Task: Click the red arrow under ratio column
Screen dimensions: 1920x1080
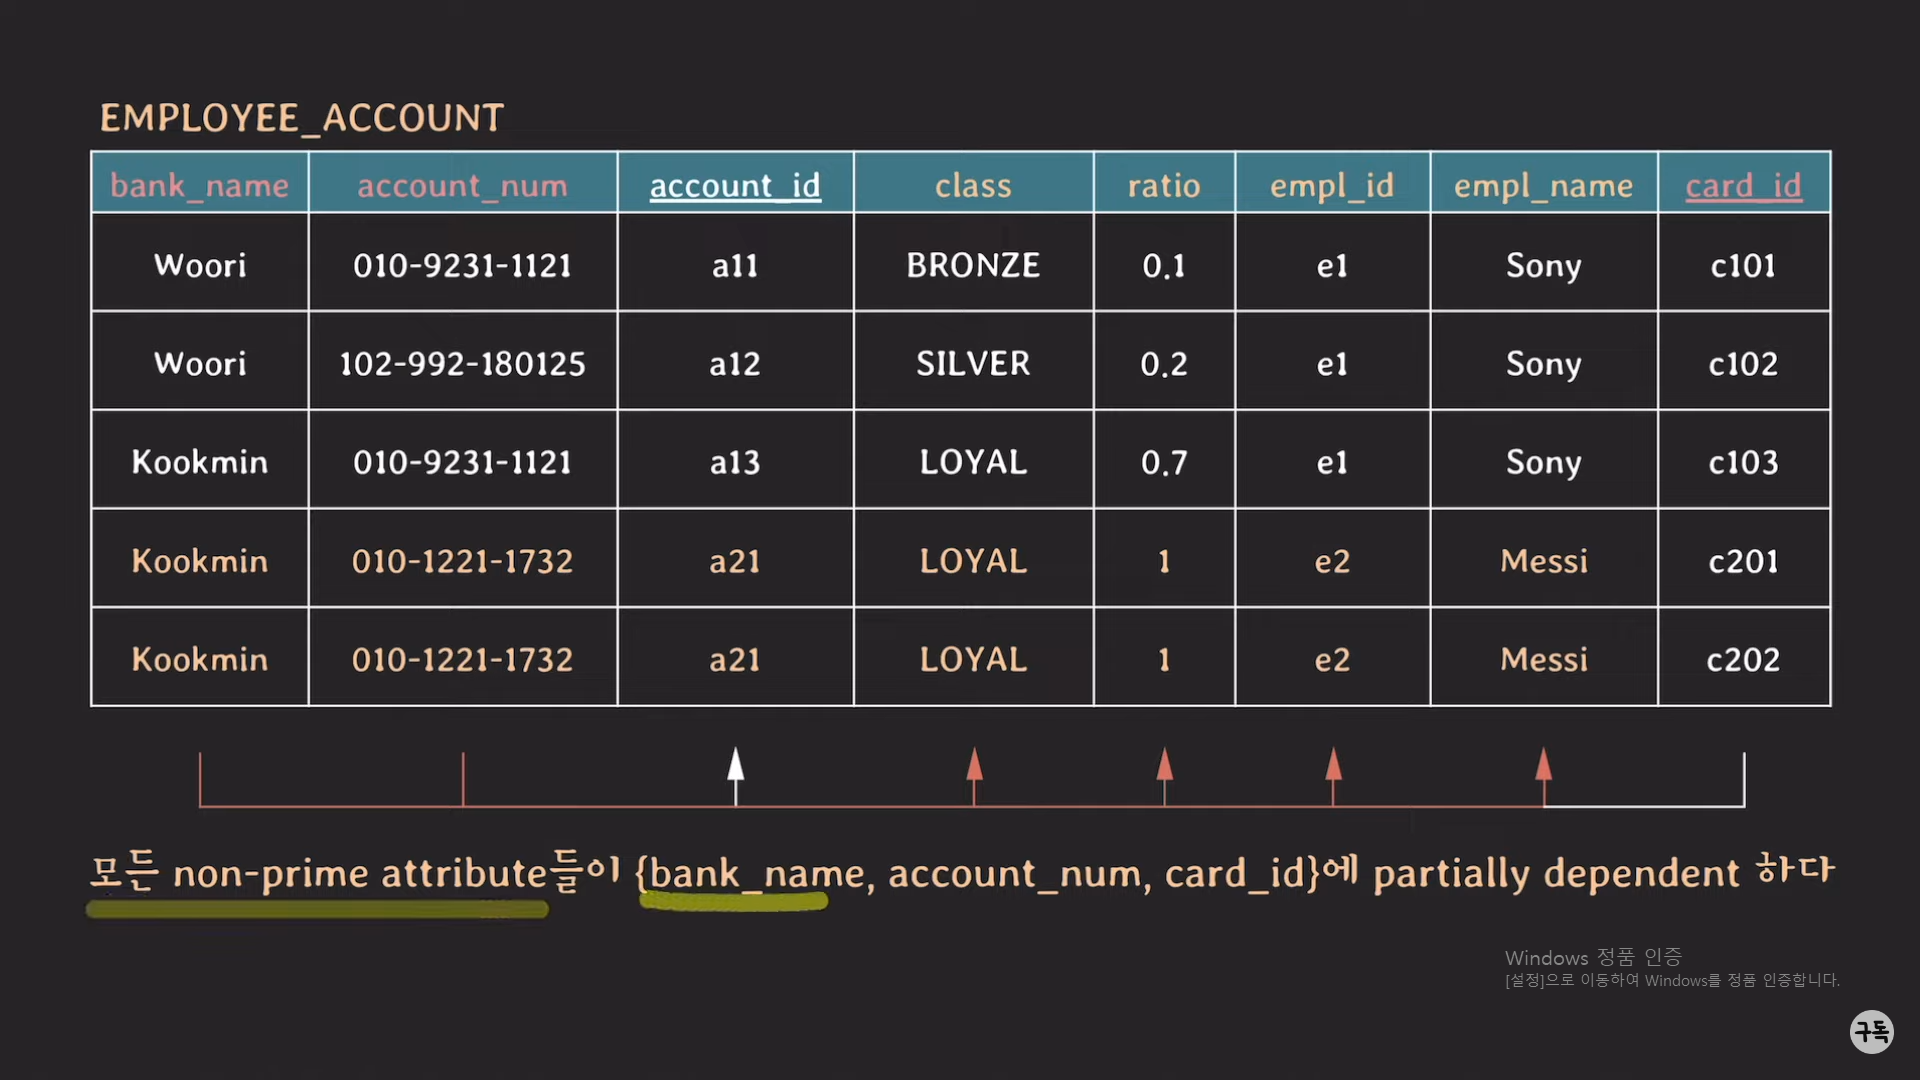Action: coord(1164,766)
